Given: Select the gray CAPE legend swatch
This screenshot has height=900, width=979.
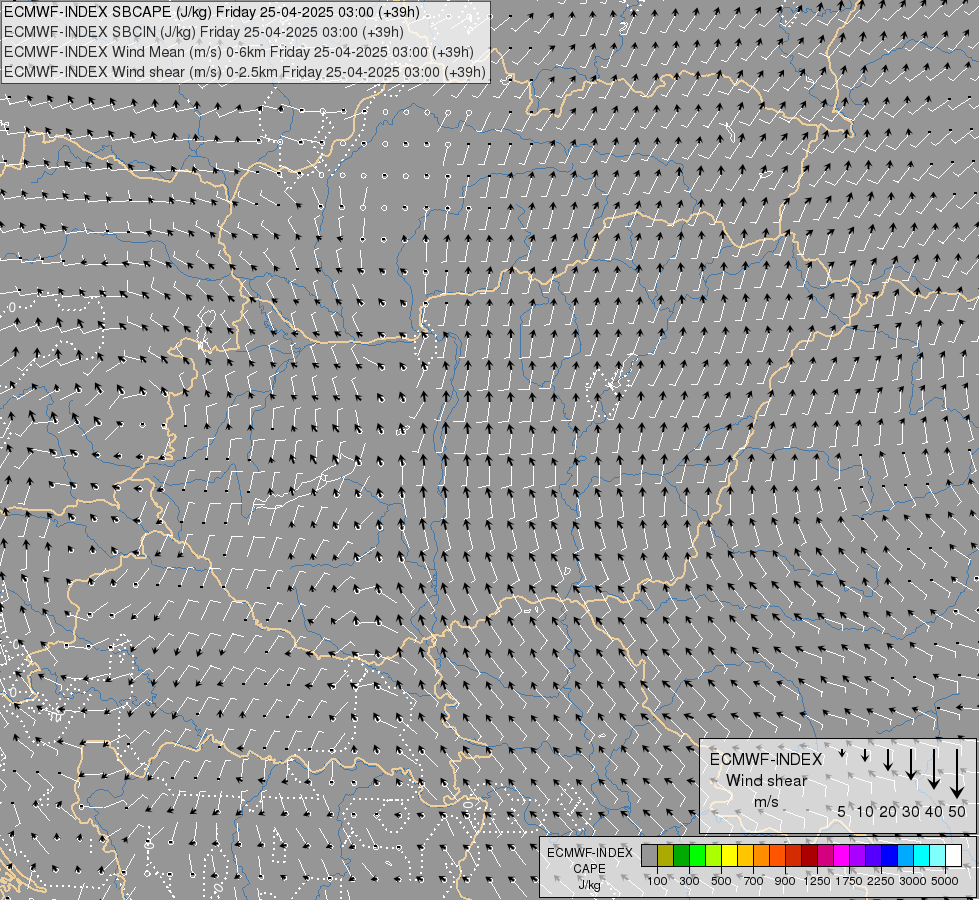Looking at the screenshot, I should click(x=650, y=856).
